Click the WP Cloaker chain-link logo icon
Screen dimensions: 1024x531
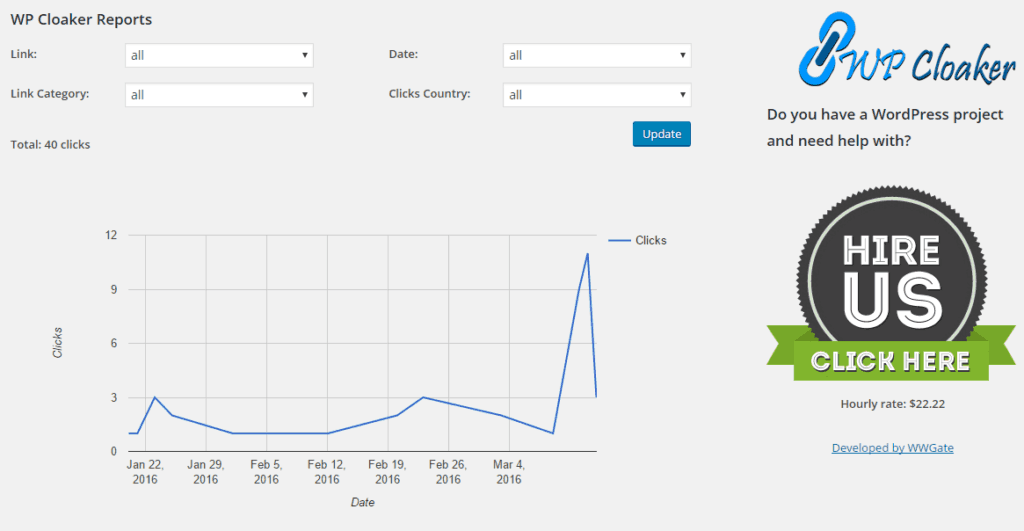(826, 48)
